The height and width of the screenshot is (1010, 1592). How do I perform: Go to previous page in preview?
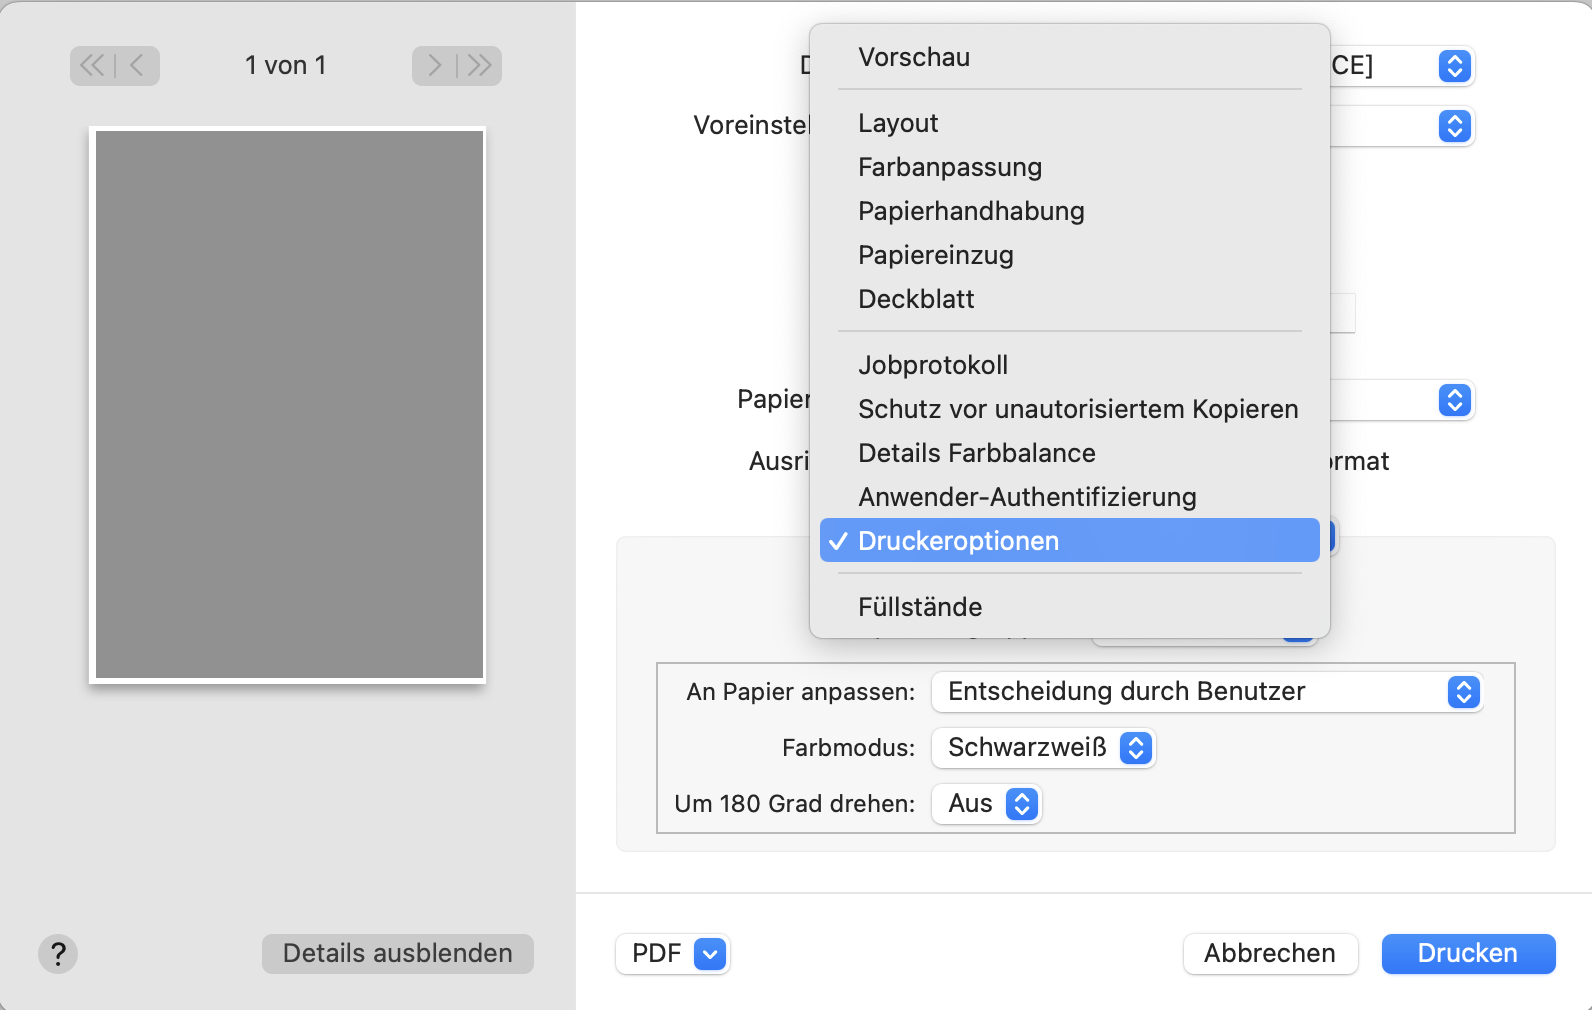137,66
